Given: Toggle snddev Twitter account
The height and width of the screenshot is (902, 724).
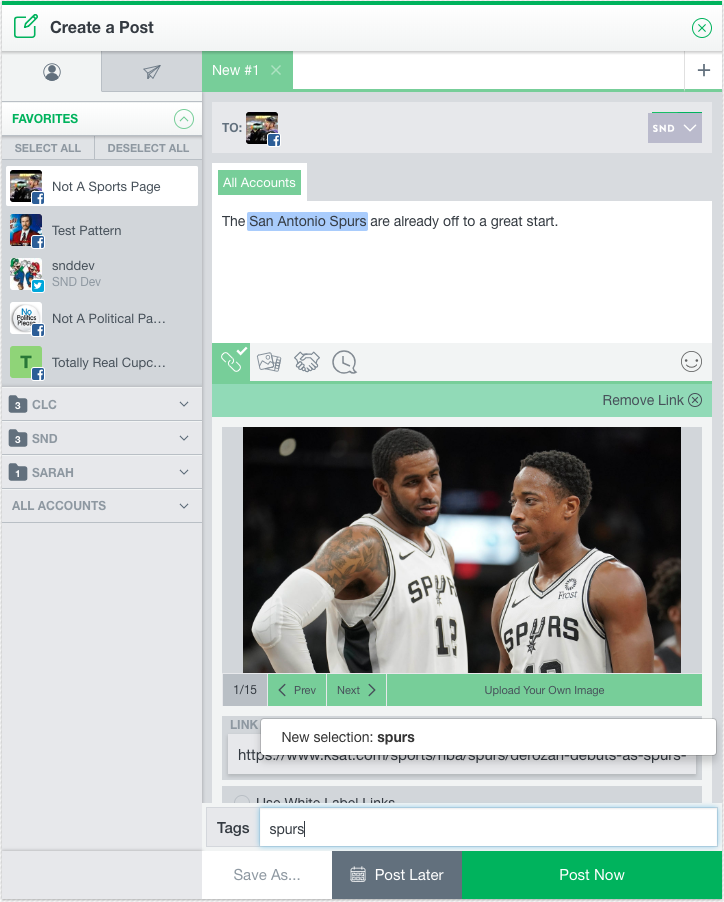Looking at the screenshot, I should point(102,274).
